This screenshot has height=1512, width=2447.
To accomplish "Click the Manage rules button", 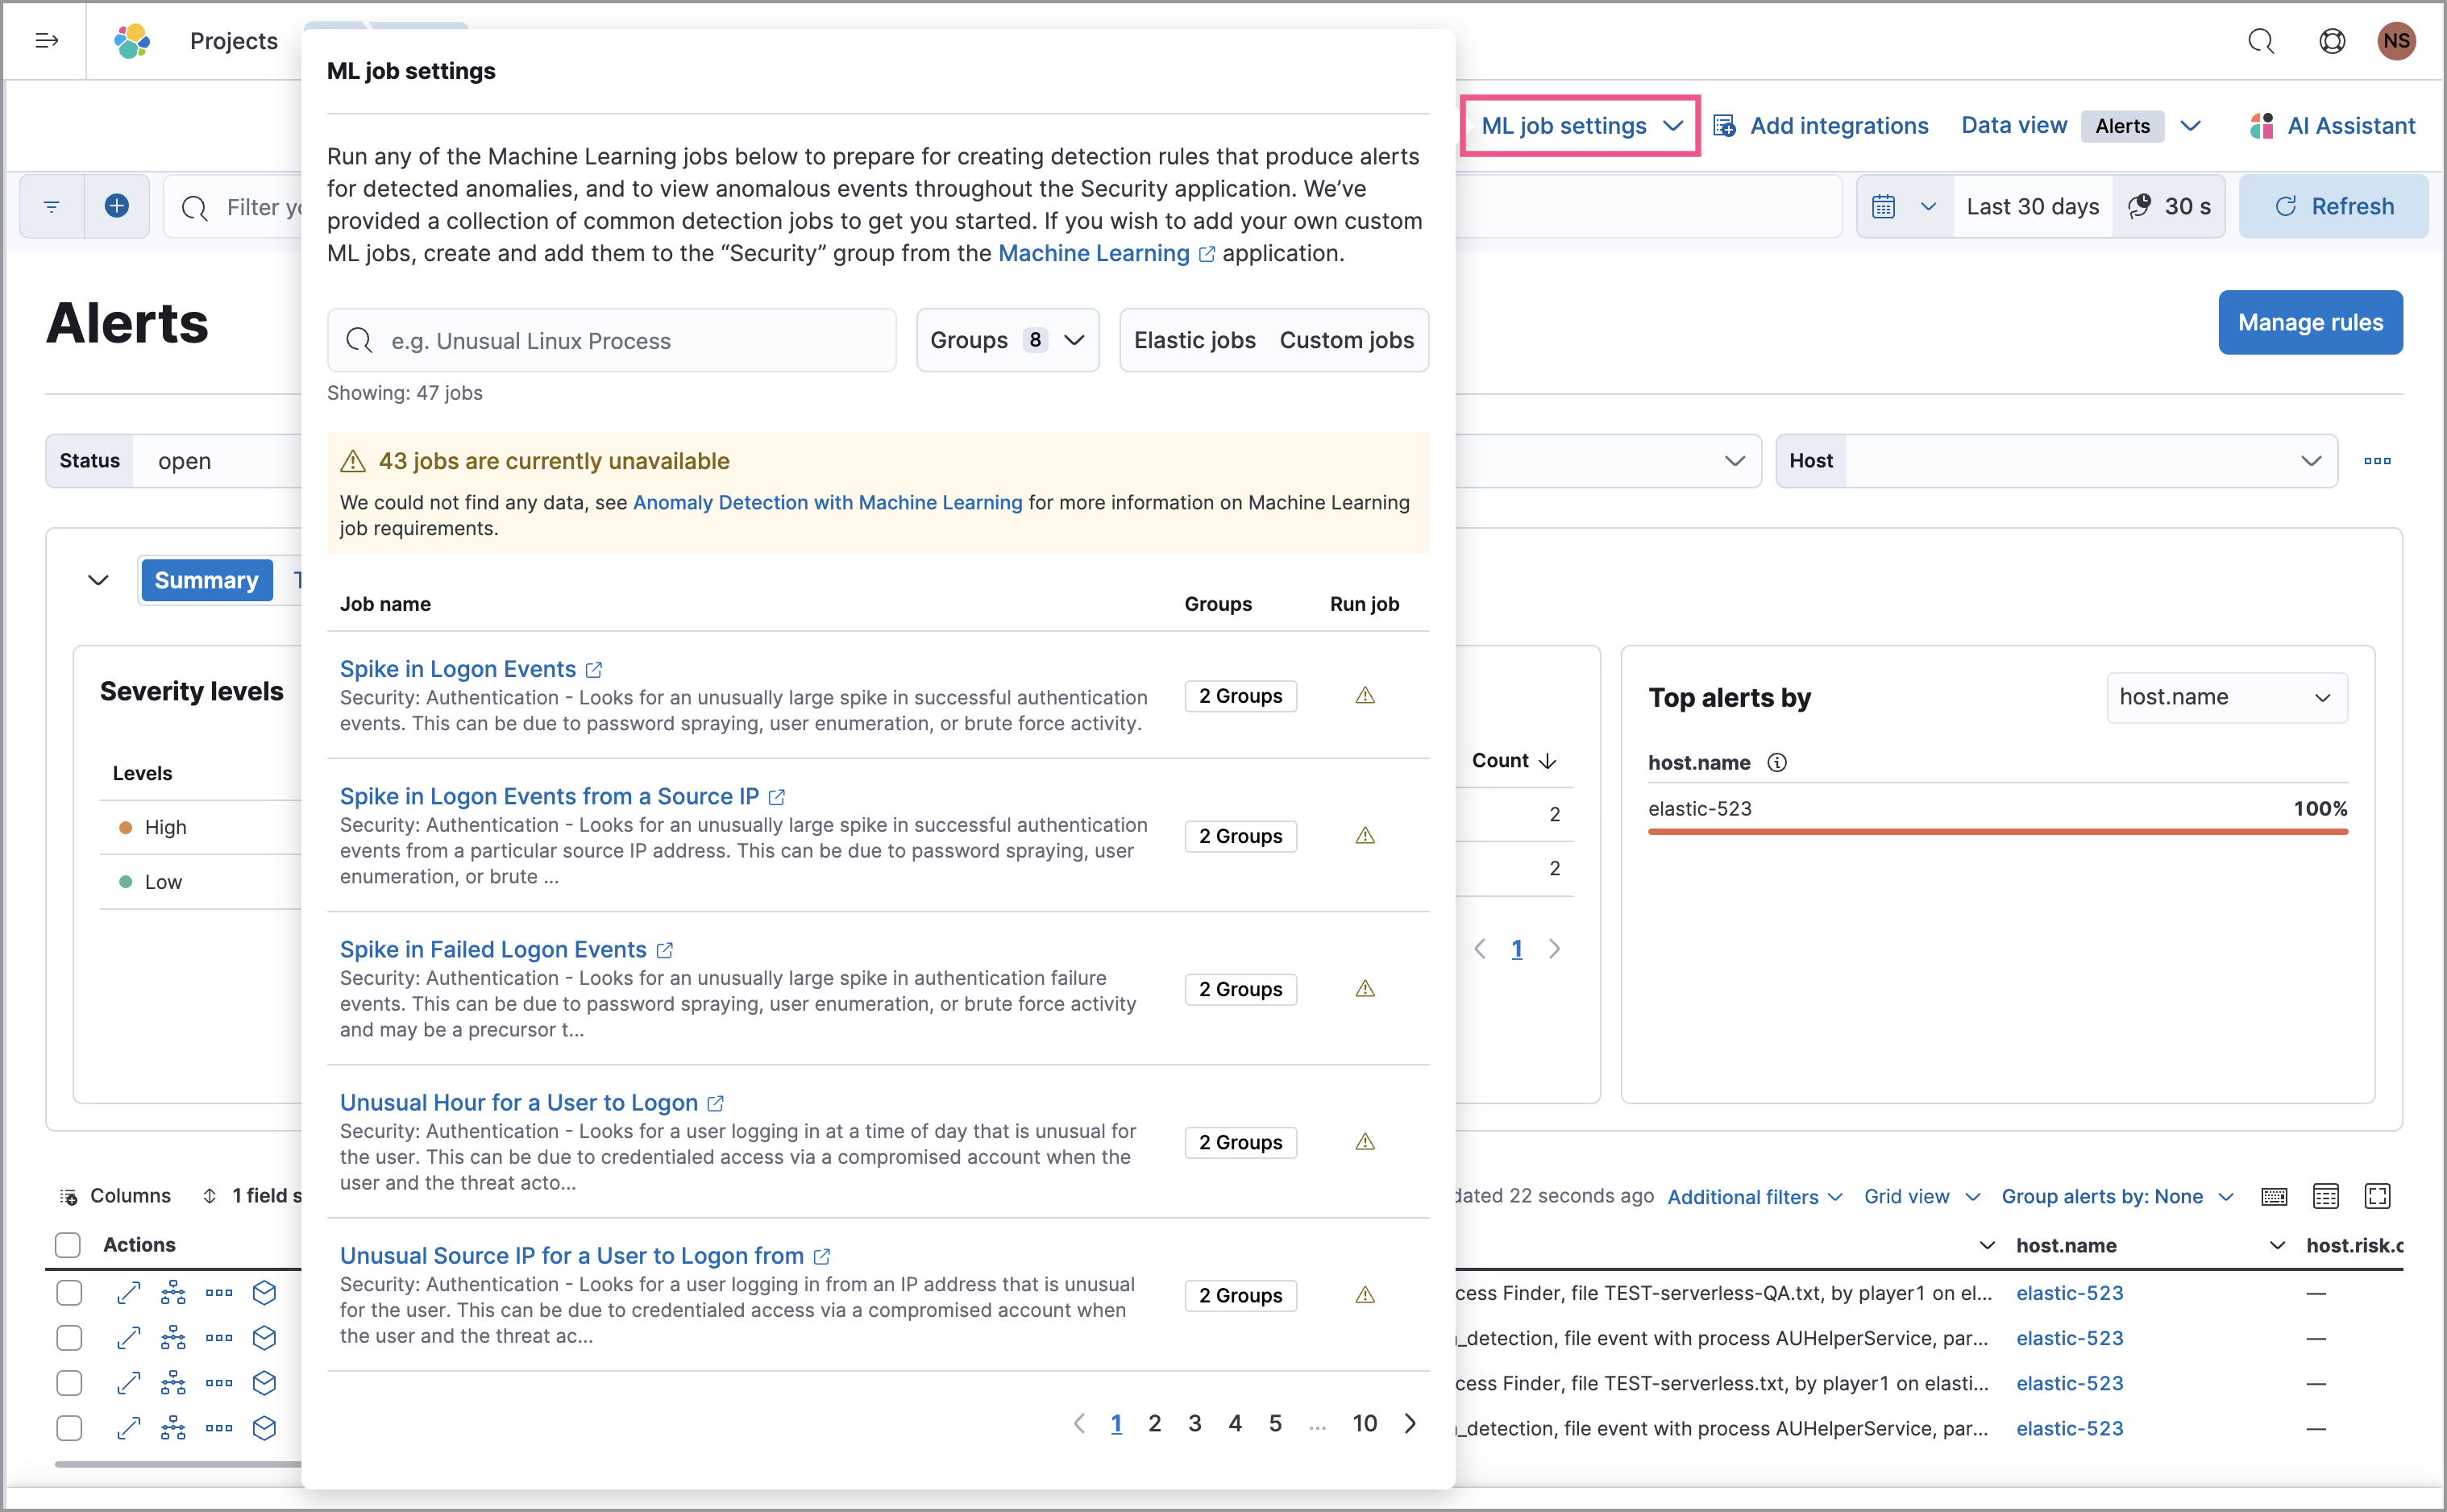I will pos(2310,322).
